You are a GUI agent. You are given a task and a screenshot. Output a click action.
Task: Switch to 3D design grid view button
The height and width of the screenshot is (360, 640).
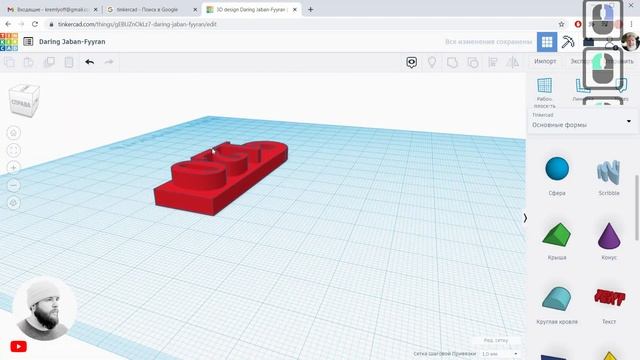547,42
